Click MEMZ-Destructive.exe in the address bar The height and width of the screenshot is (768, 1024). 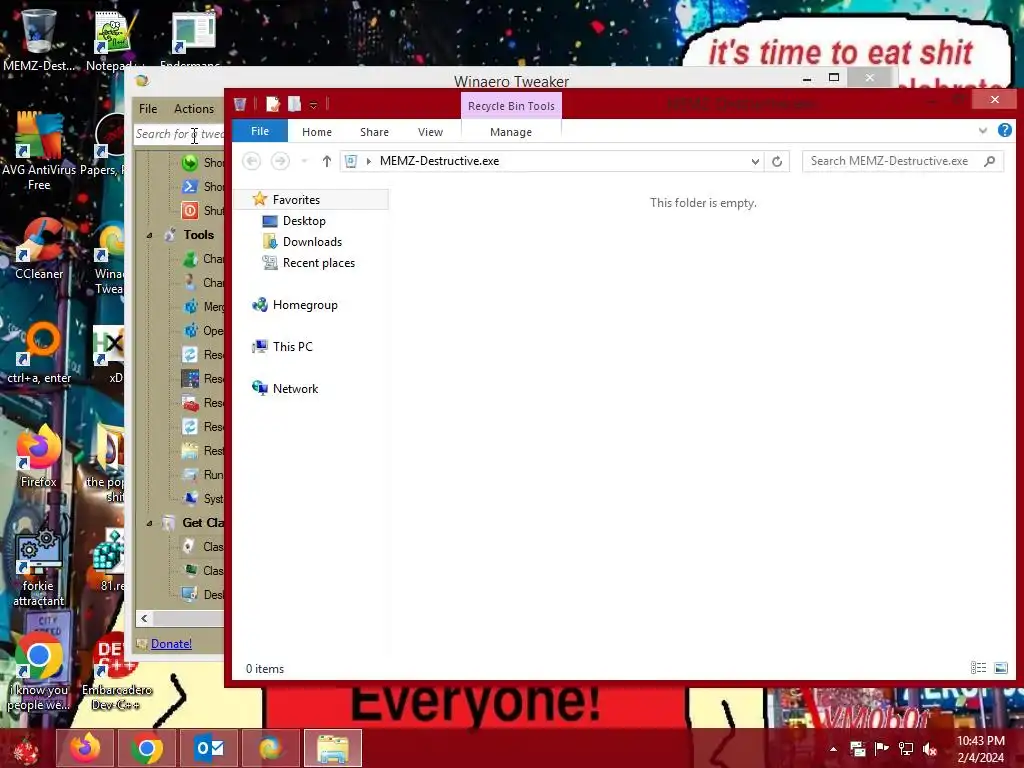coord(440,161)
